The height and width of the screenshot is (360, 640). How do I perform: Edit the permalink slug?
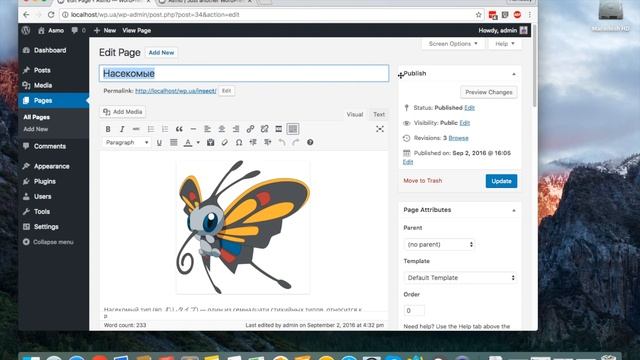pyautogui.click(x=226, y=91)
